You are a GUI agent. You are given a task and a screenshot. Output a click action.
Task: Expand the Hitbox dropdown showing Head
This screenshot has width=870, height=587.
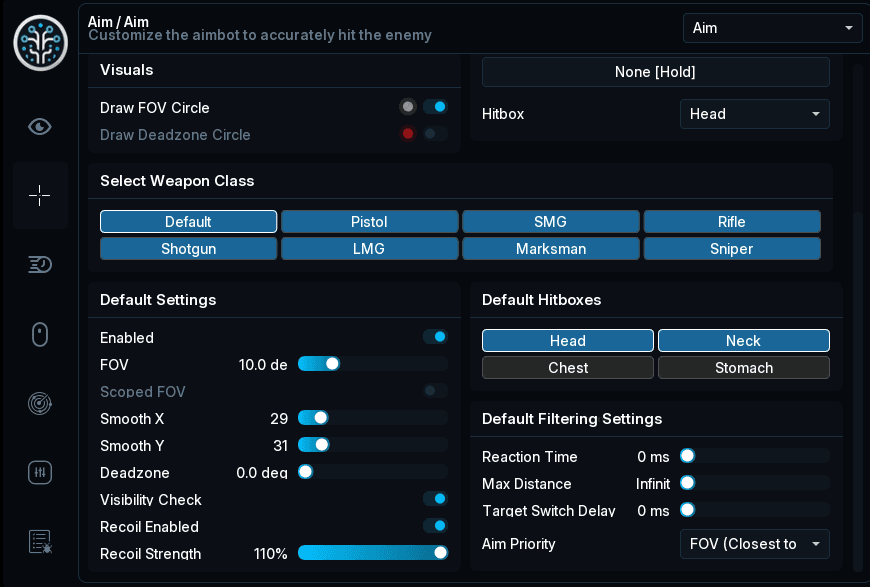coord(755,114)
